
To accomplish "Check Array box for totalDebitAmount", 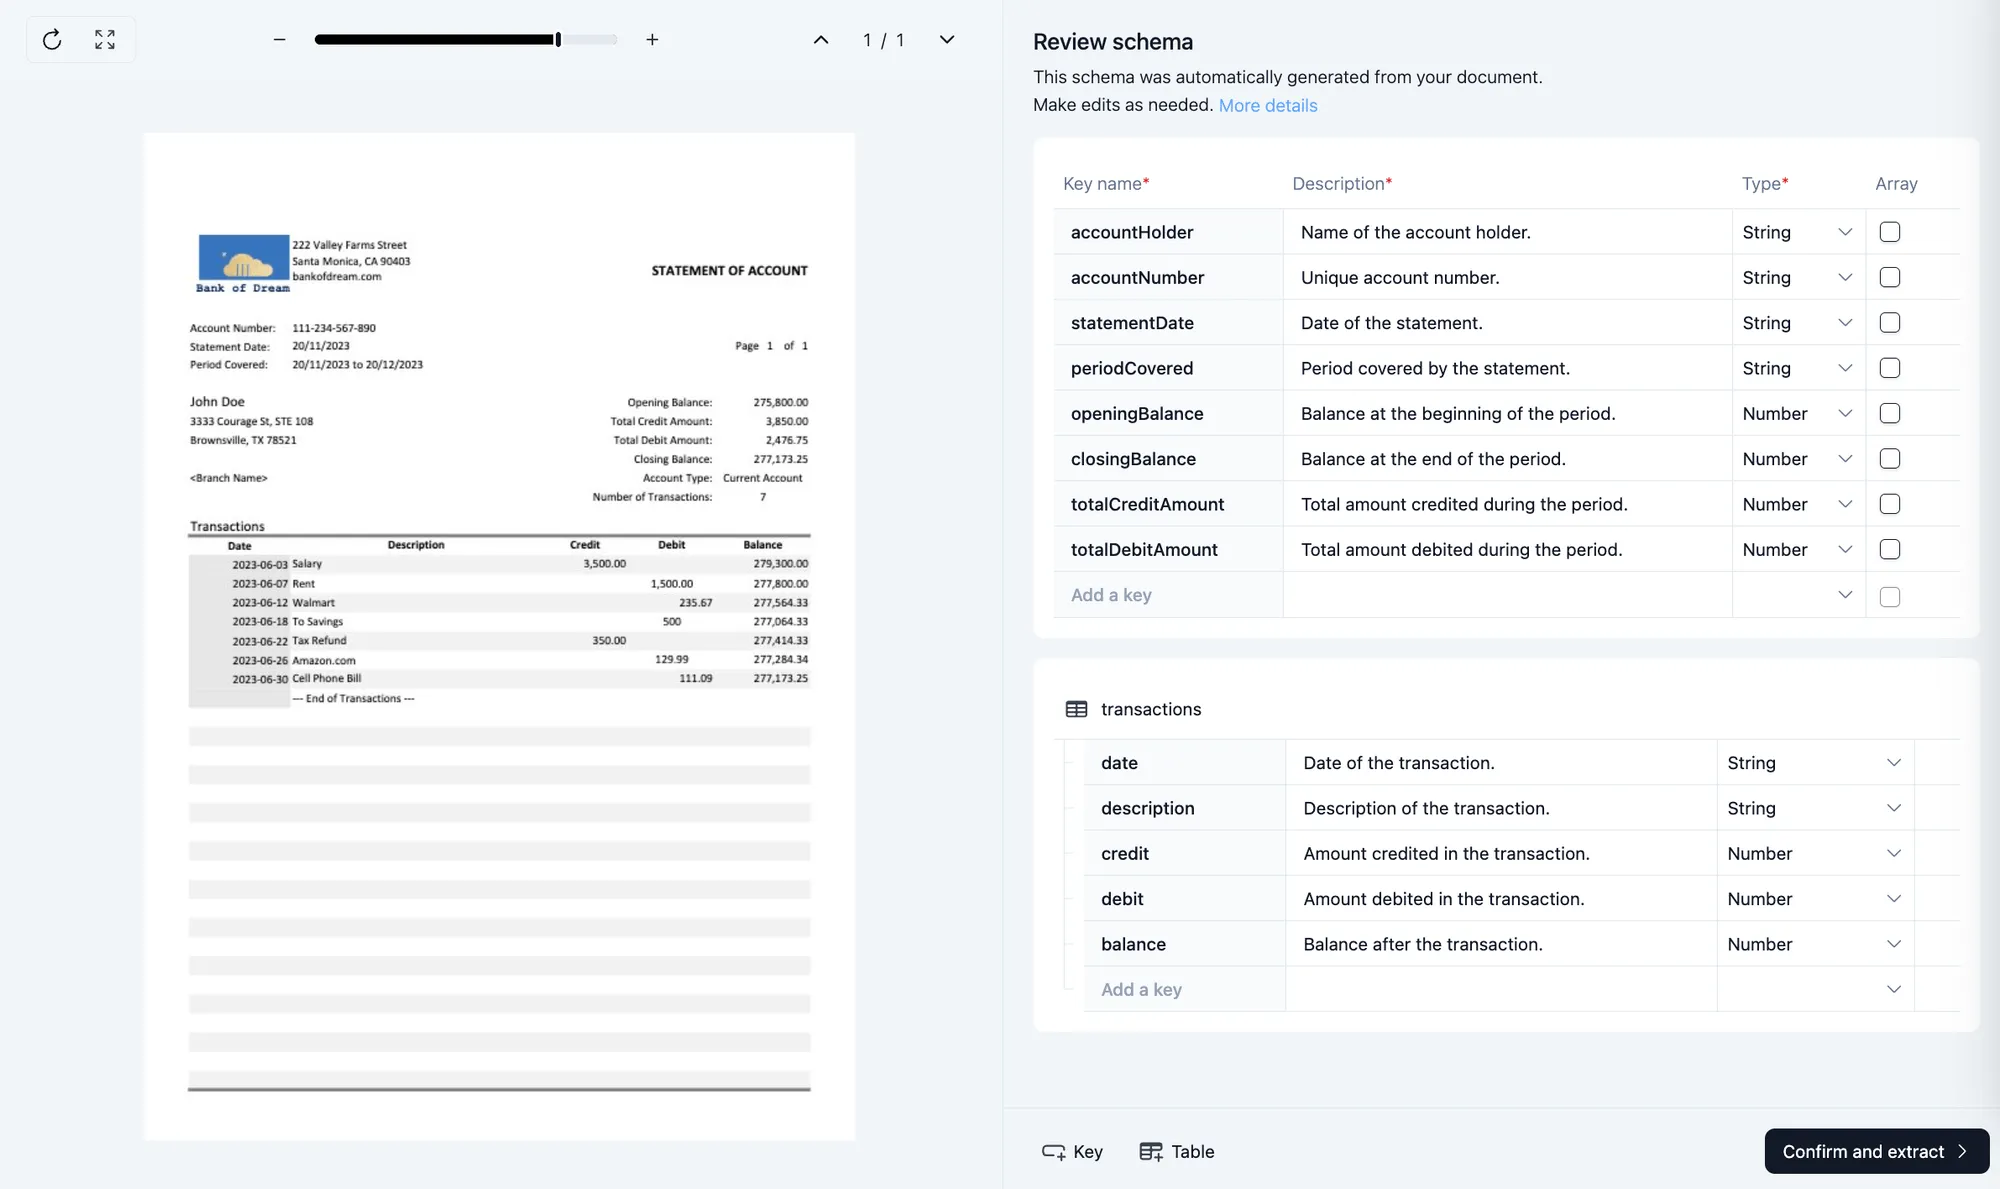I will coord(1889,549).
